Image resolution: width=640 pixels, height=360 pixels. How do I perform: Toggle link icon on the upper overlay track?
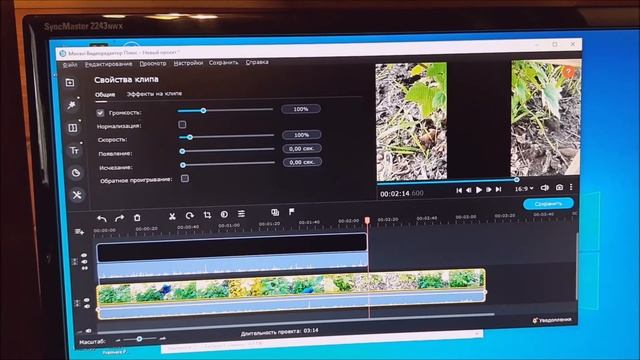pos(85,268)
